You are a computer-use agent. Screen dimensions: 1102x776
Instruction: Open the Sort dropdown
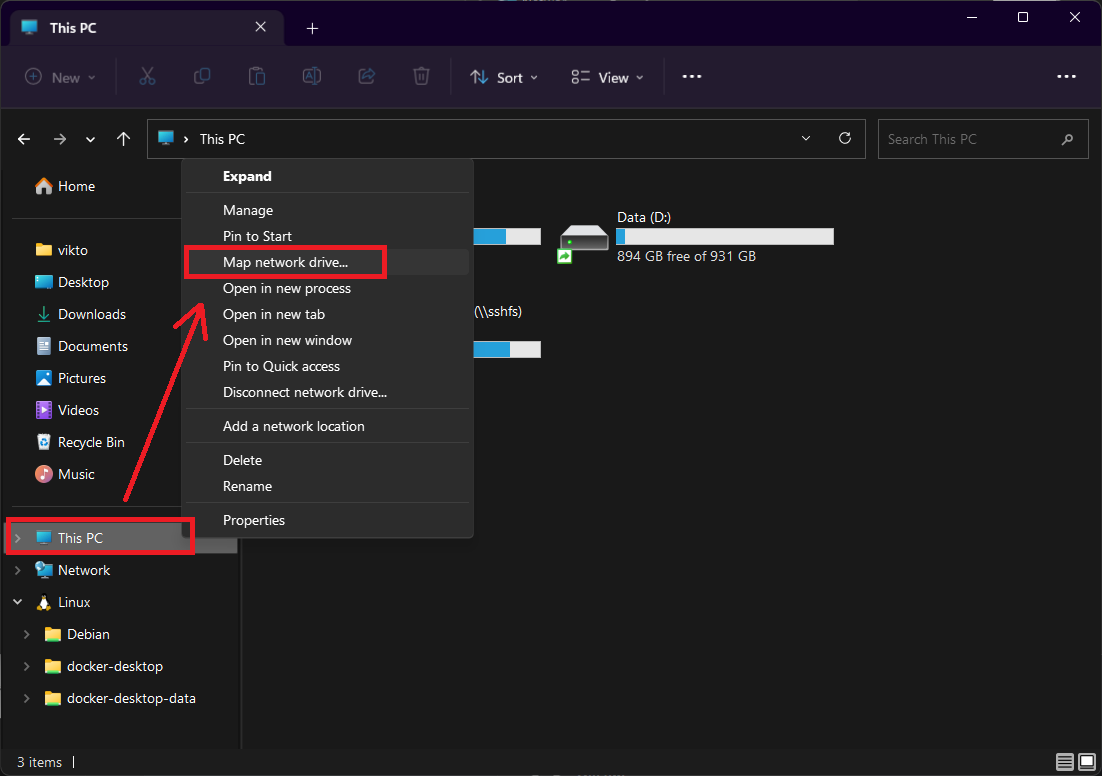pyautogui.click(x=504, y=77)
